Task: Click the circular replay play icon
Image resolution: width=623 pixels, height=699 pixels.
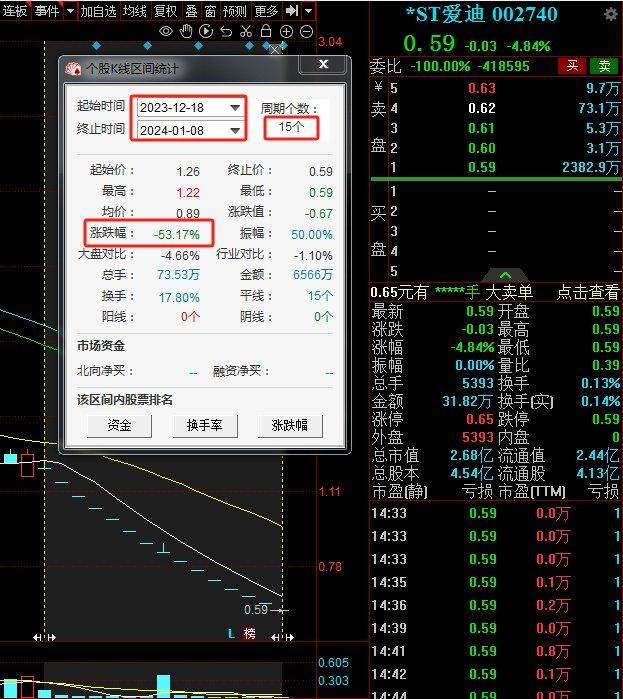Action: (206, 31)
